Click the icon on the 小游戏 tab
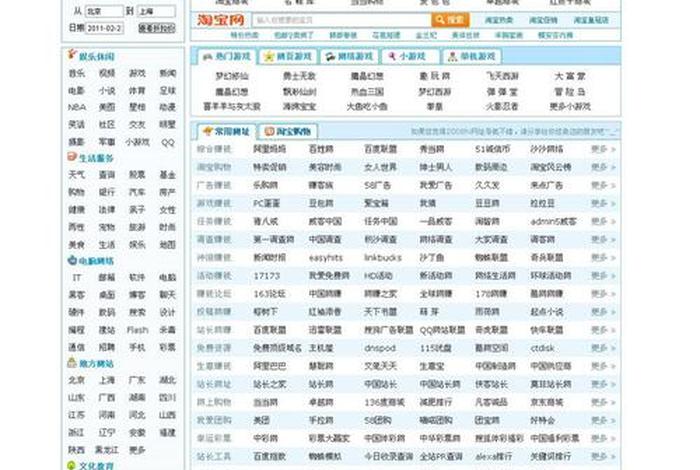This screenshot has width=700, height=470. tap(392, 56)
